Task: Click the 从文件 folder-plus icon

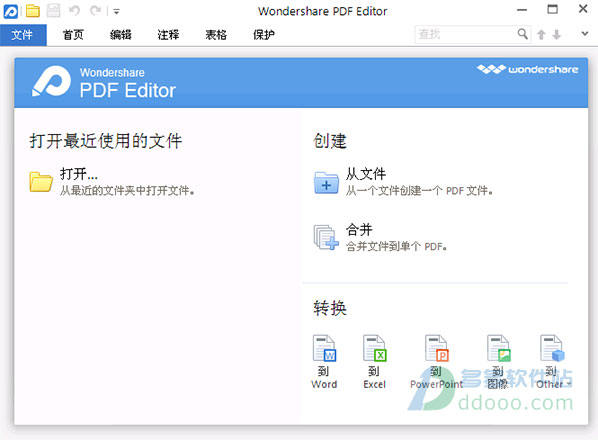Action: [326, 183]
